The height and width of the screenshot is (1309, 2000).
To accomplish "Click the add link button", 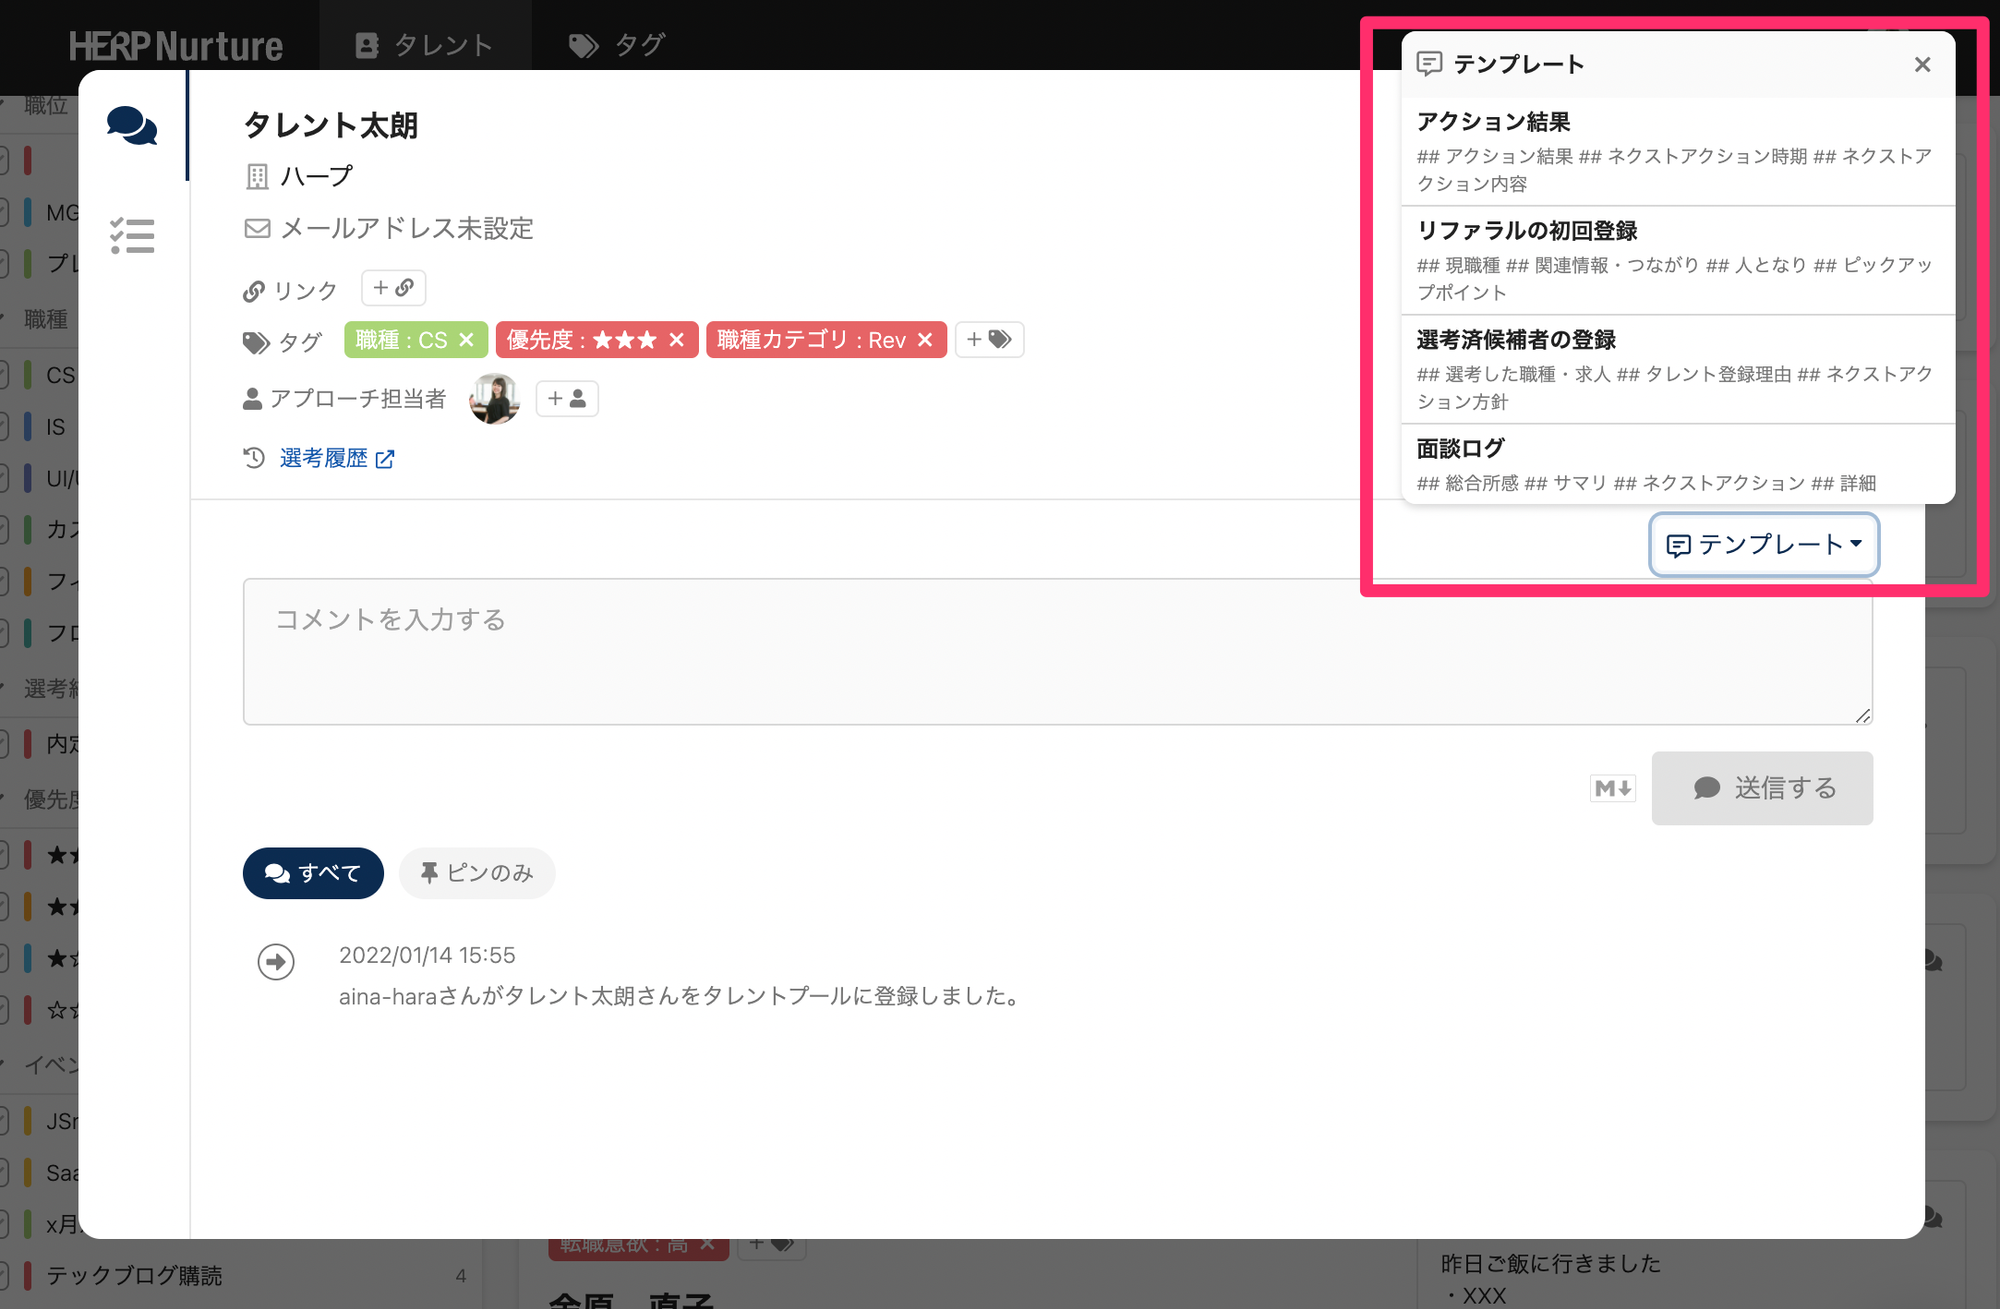I will (393, 288).
